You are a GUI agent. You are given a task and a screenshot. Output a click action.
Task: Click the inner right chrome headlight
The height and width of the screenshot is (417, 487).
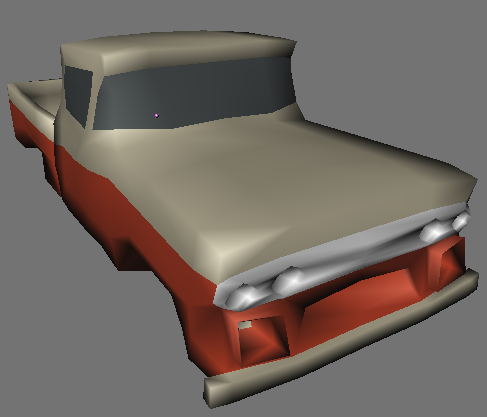[x=433, y=231]
